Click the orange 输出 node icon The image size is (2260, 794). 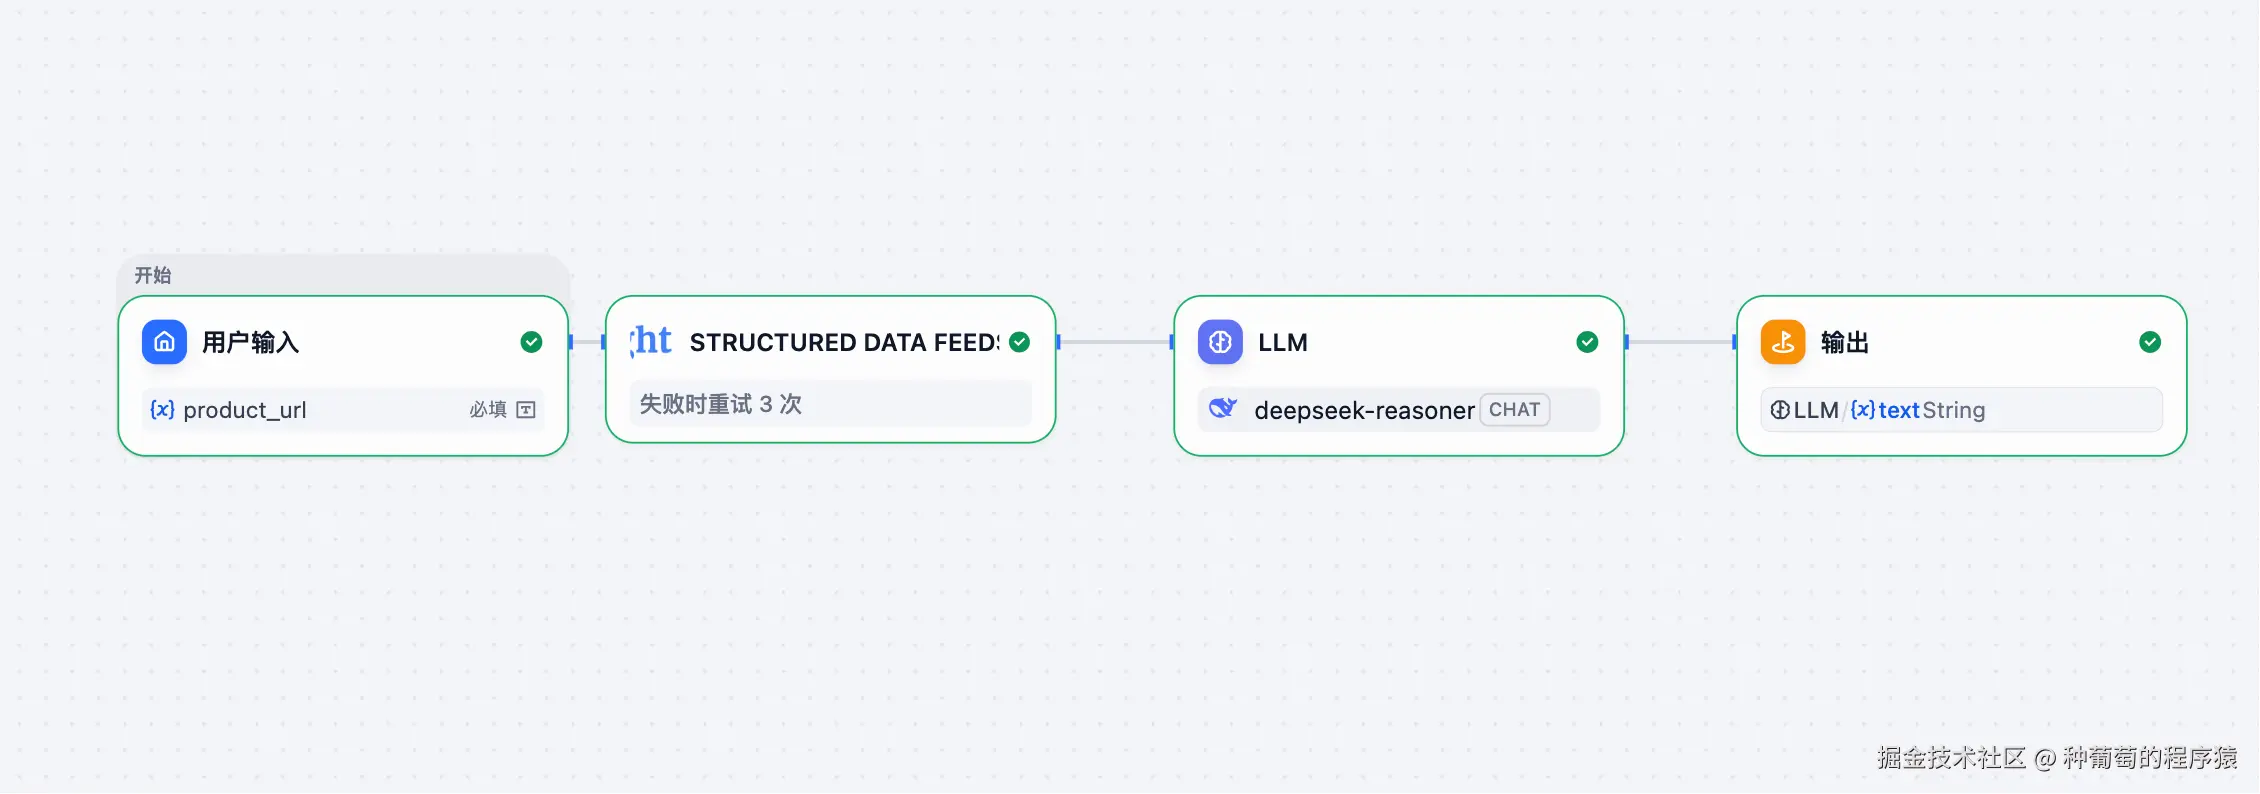click(x=1782, y=342)
